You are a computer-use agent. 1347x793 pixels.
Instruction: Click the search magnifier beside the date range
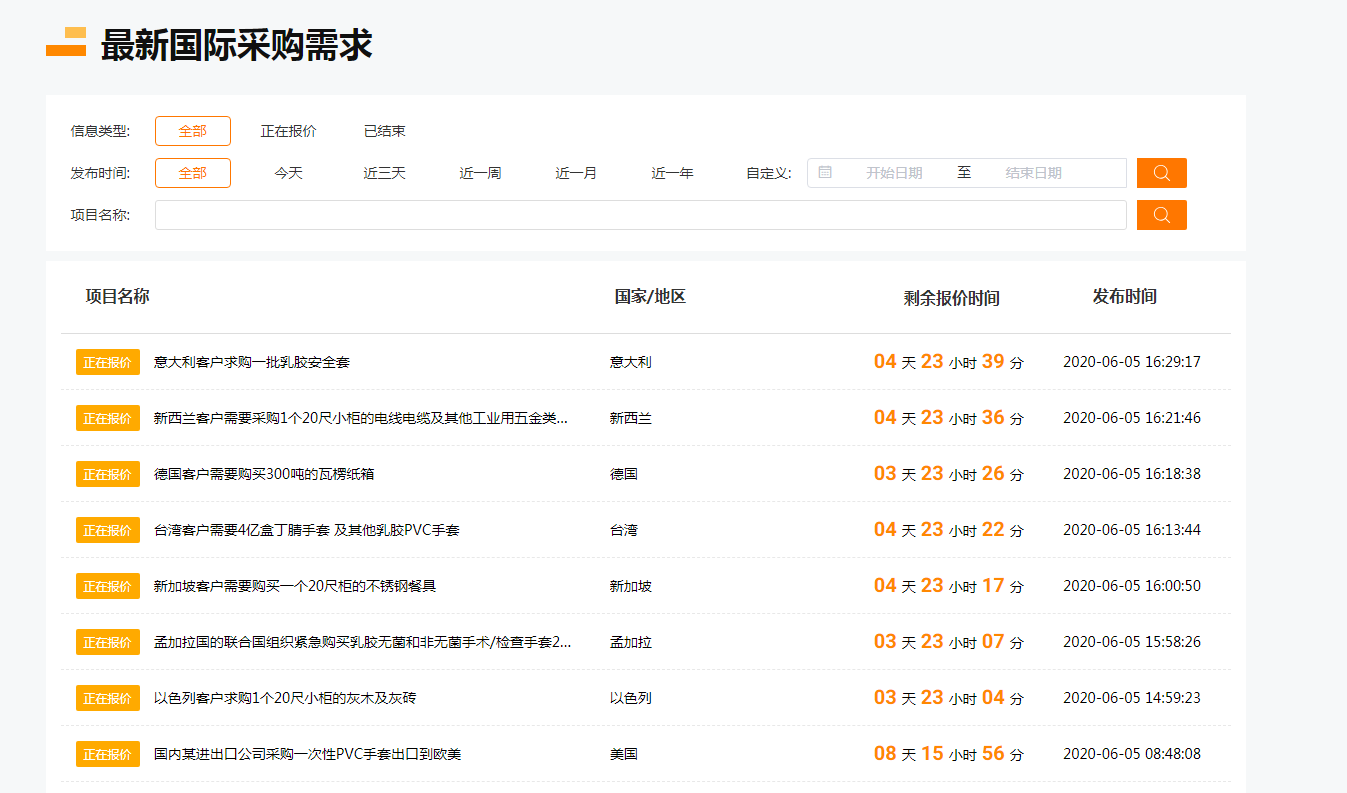coord(1161,172)
